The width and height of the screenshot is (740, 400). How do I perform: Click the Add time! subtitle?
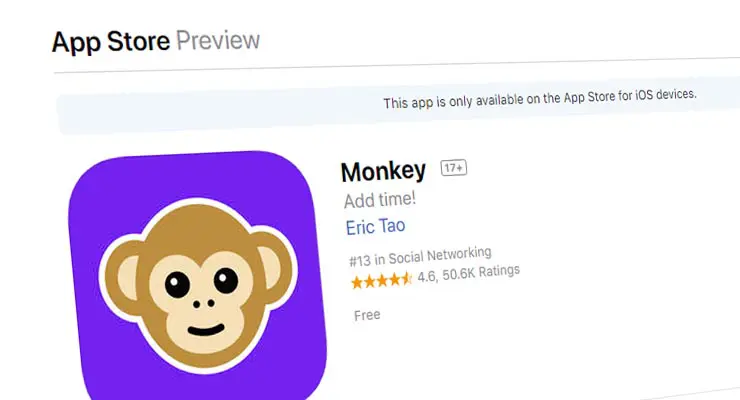point(379,200)
